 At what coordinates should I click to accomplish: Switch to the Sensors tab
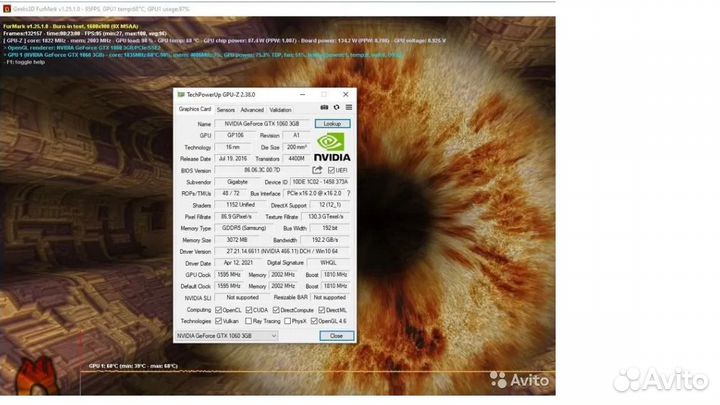[225, 110]
